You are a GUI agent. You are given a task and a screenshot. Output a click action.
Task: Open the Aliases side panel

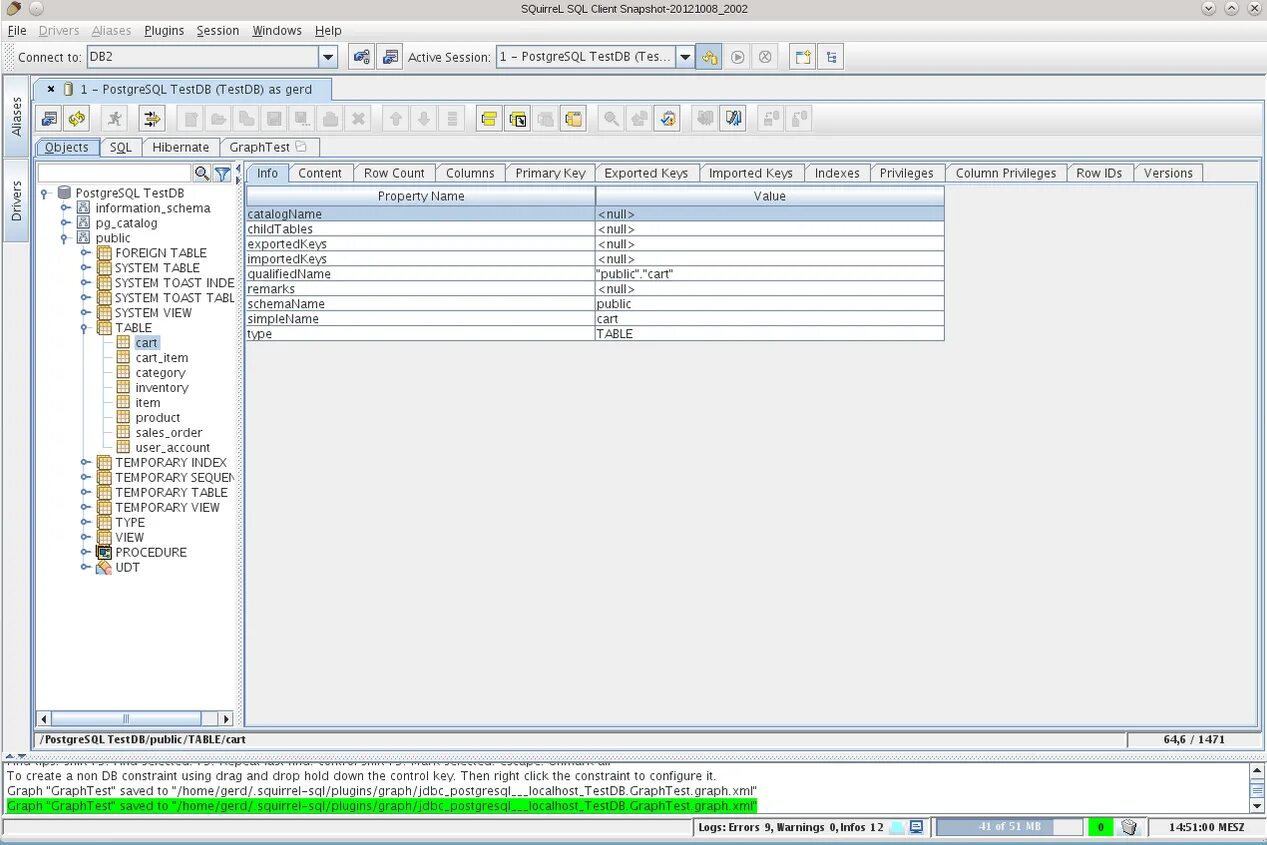(17, 116)
